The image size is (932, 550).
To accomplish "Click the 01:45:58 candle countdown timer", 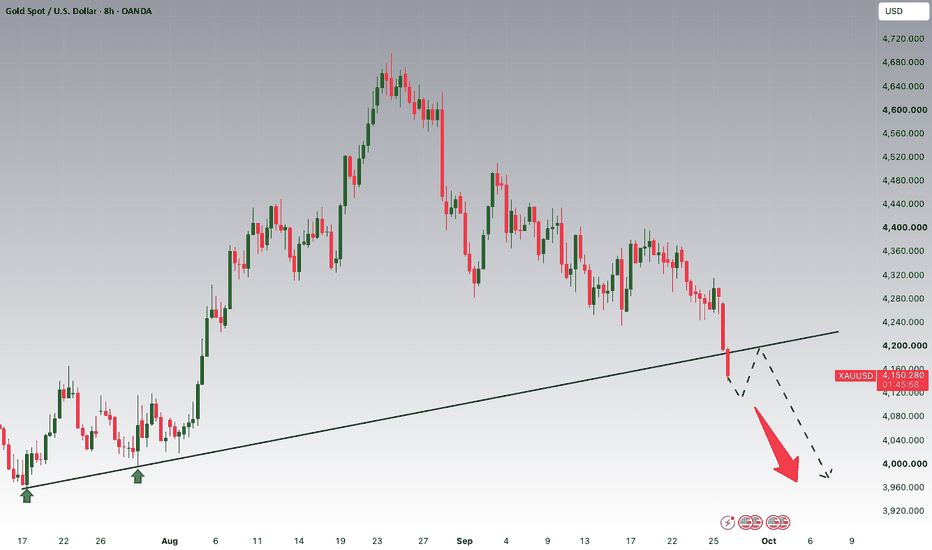I will (903, 385).
